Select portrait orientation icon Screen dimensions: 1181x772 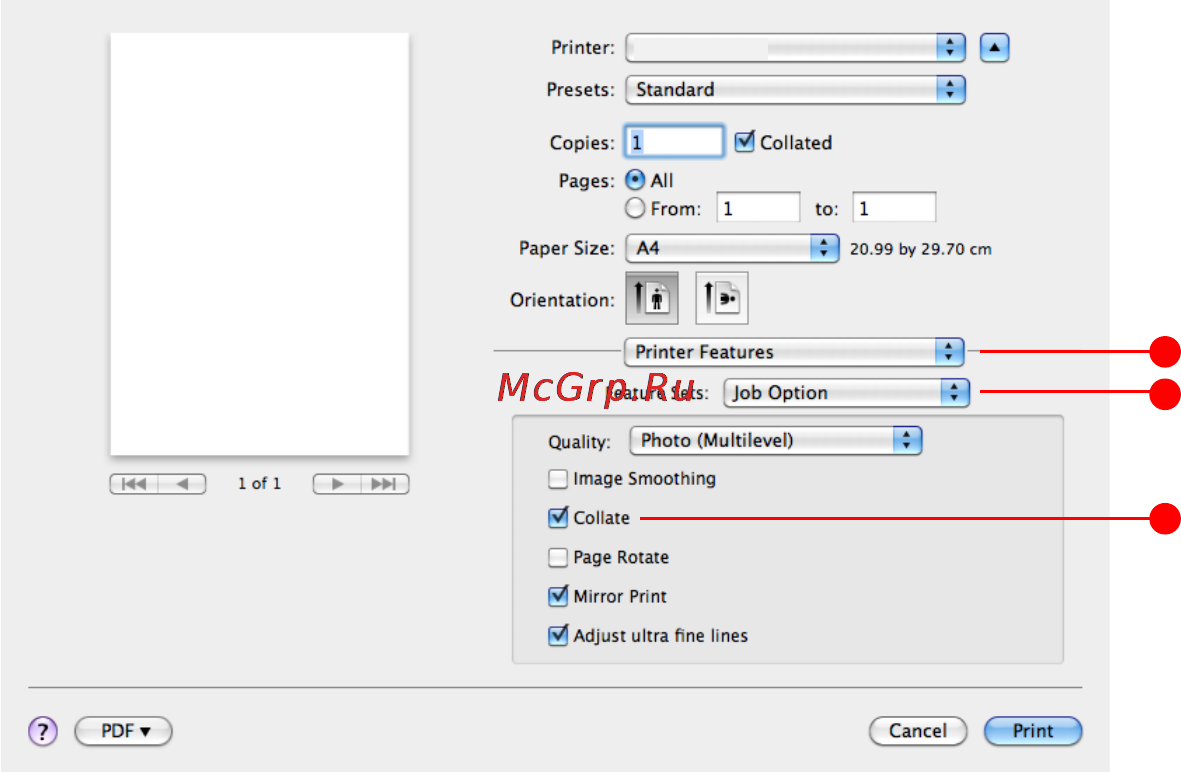652,298
